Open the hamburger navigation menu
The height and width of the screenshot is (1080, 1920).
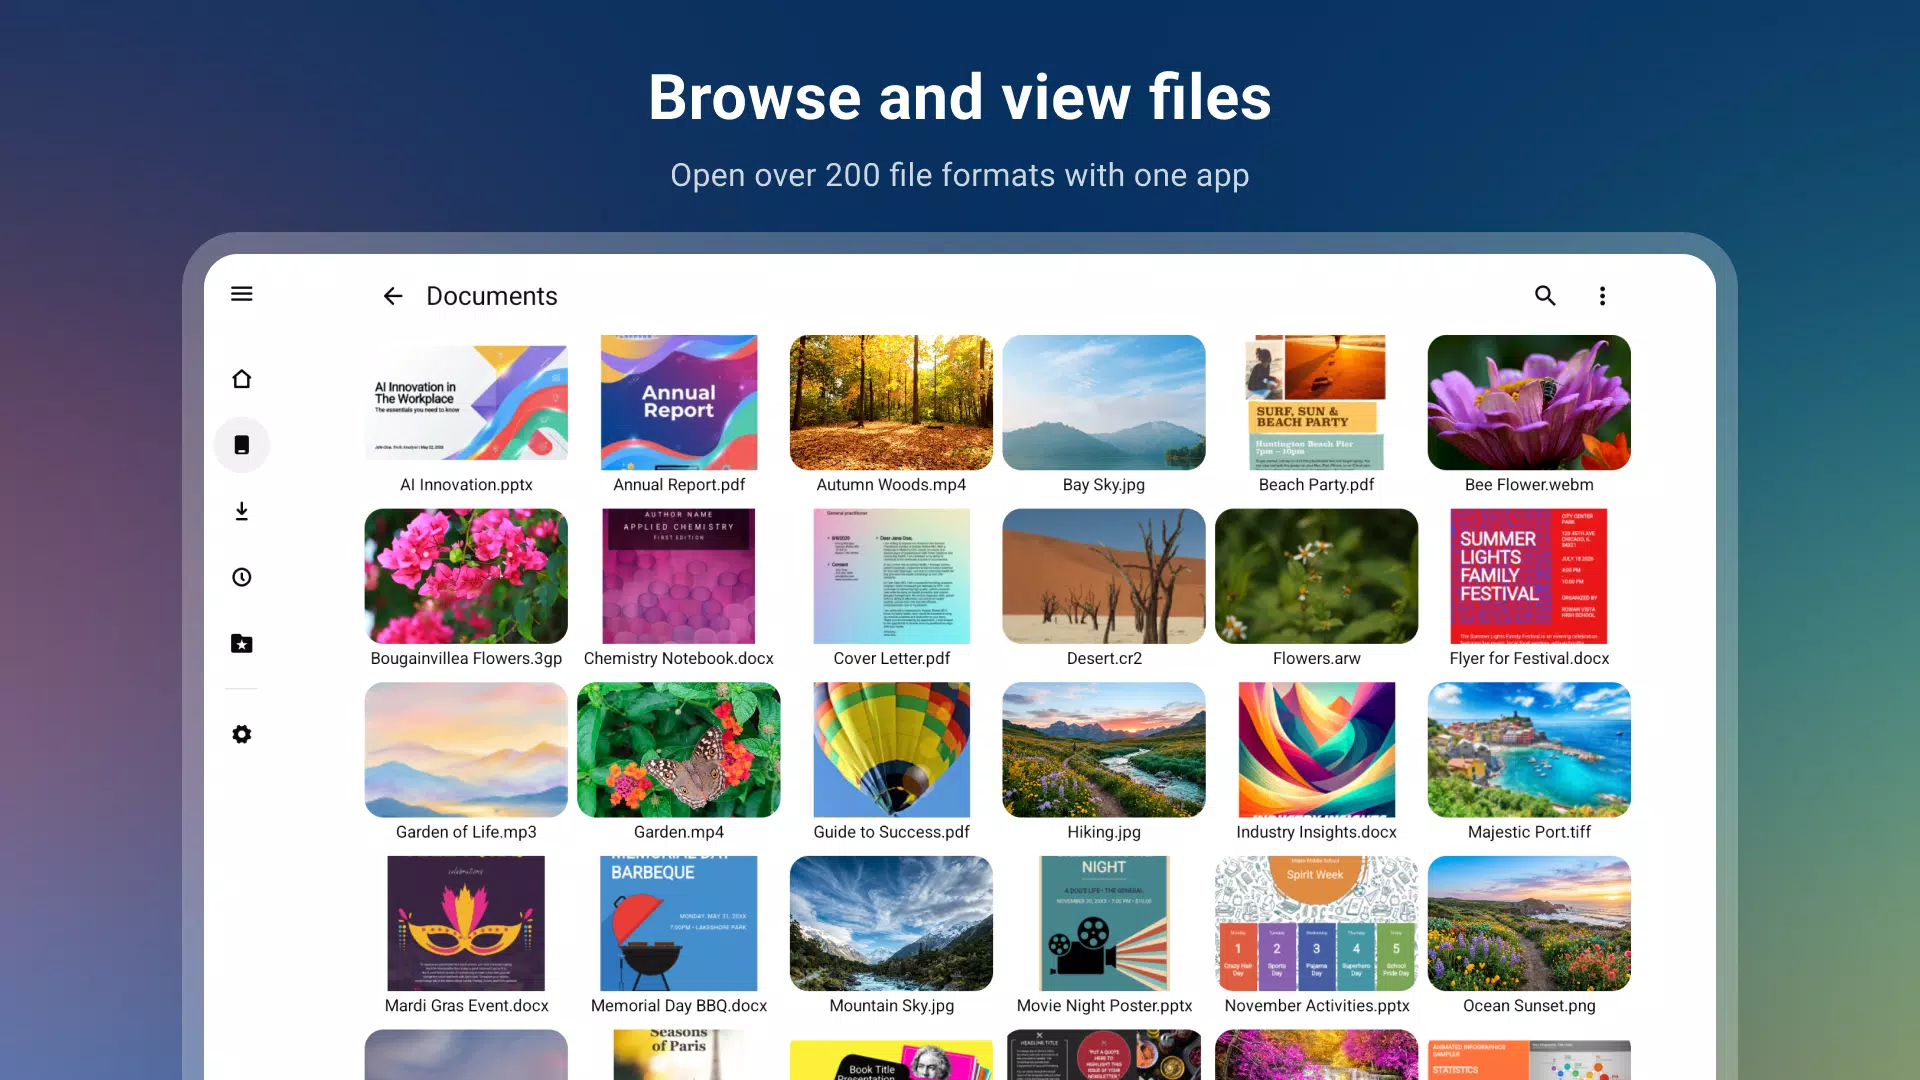[x=242, y=294]
